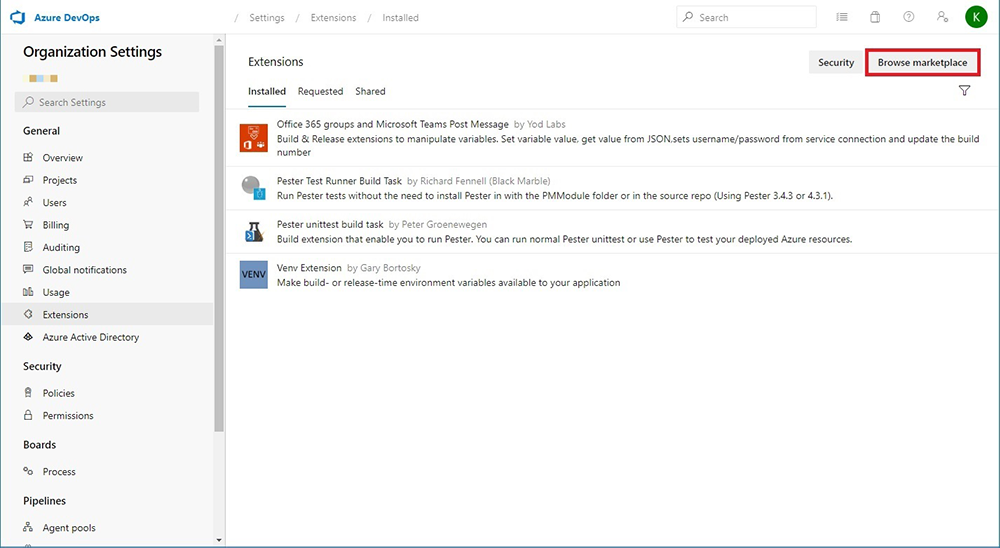The height and width of the screenshot is (548, 1000).
Task: Click the Azure Active Directory icon
Action: [x=28, y=336]
